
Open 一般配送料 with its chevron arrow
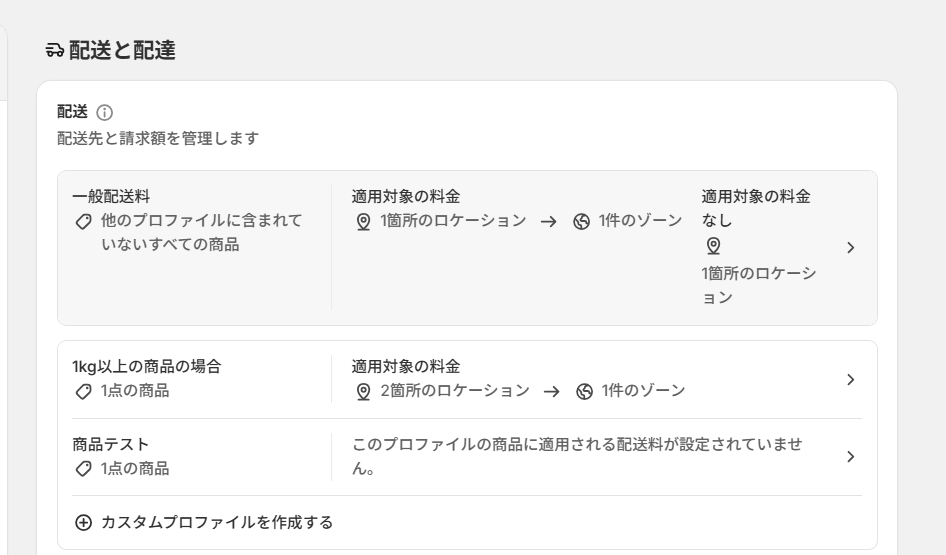(851, 248)
